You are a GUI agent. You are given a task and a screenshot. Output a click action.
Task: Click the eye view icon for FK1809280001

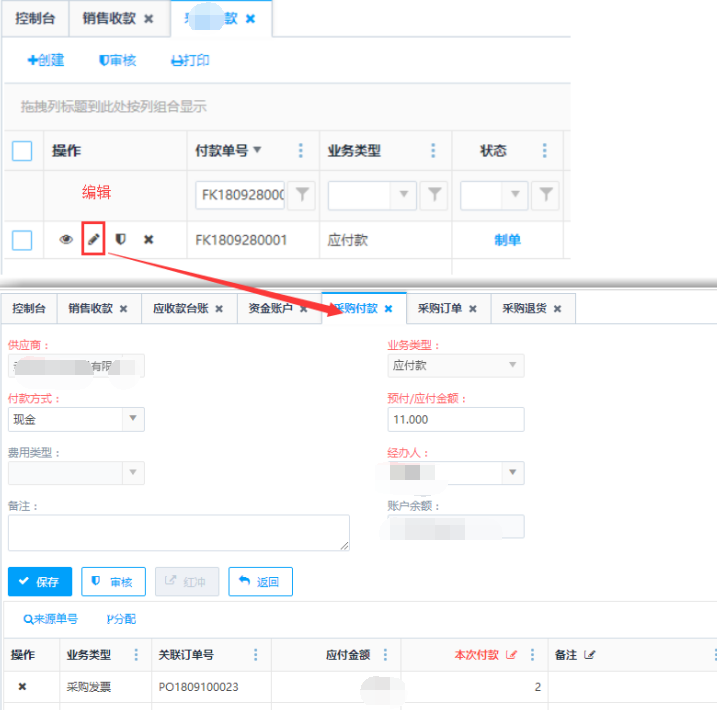point(66,240)
